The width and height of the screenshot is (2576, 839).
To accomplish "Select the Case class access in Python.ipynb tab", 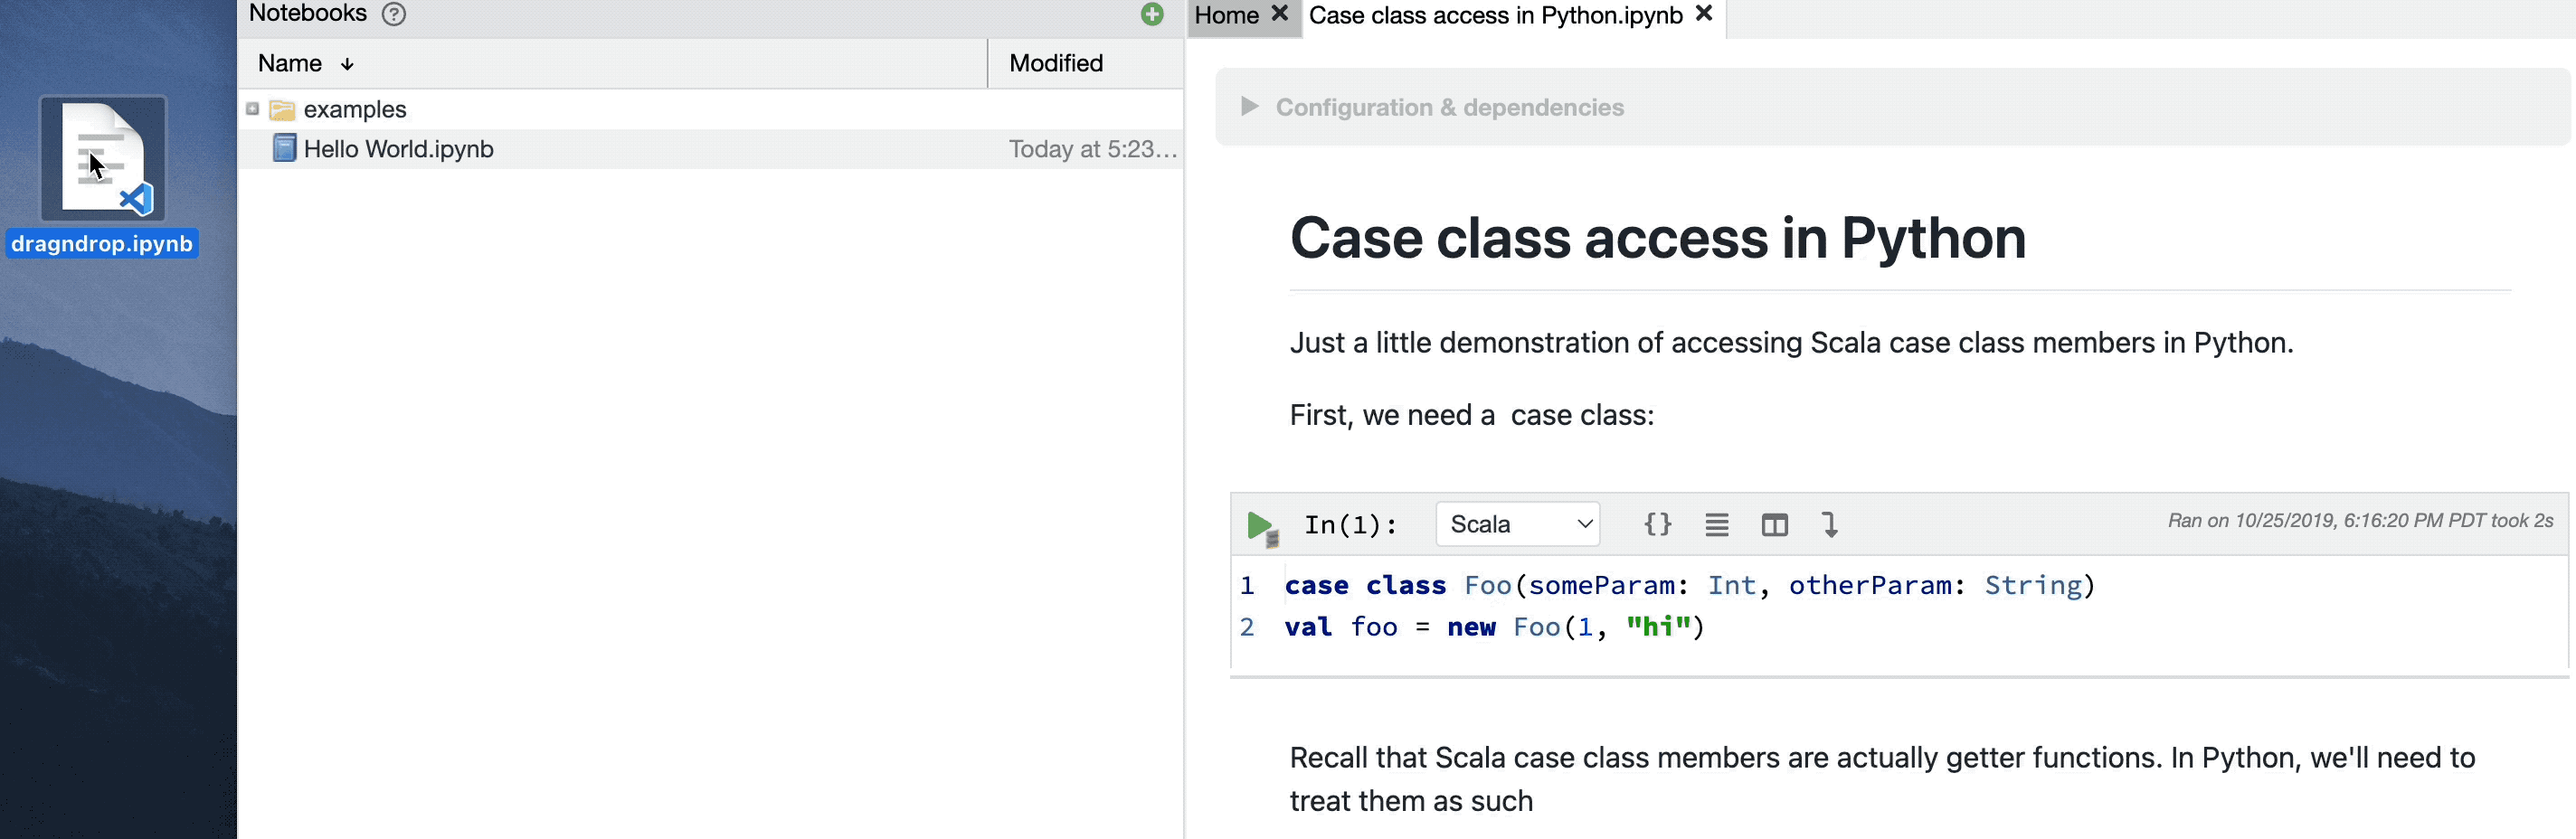I will coord(1495,16).
